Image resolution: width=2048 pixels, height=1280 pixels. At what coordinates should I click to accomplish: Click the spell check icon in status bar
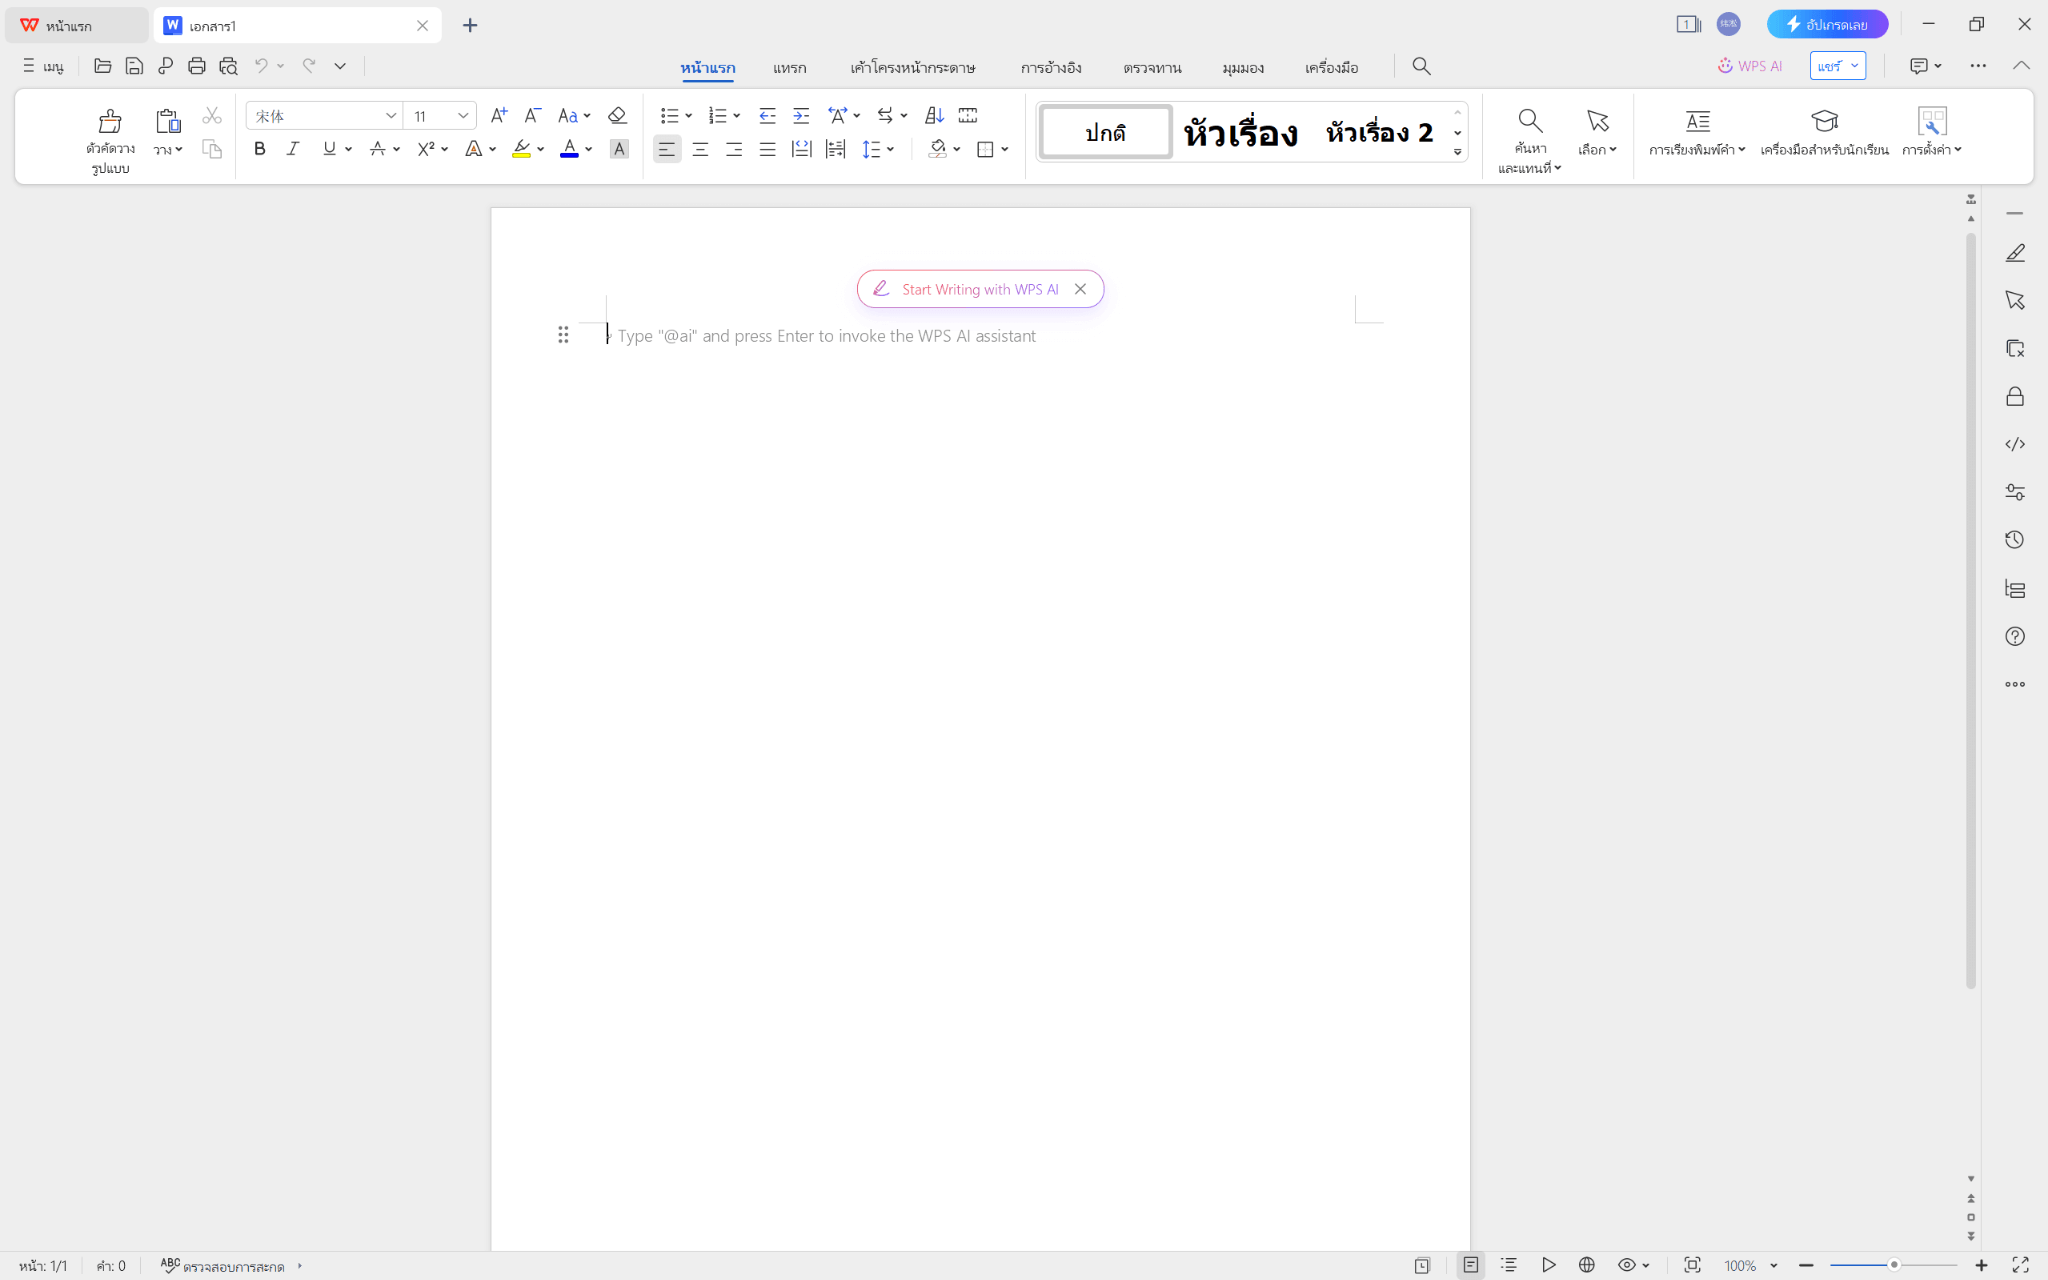tap(169, 1264)
